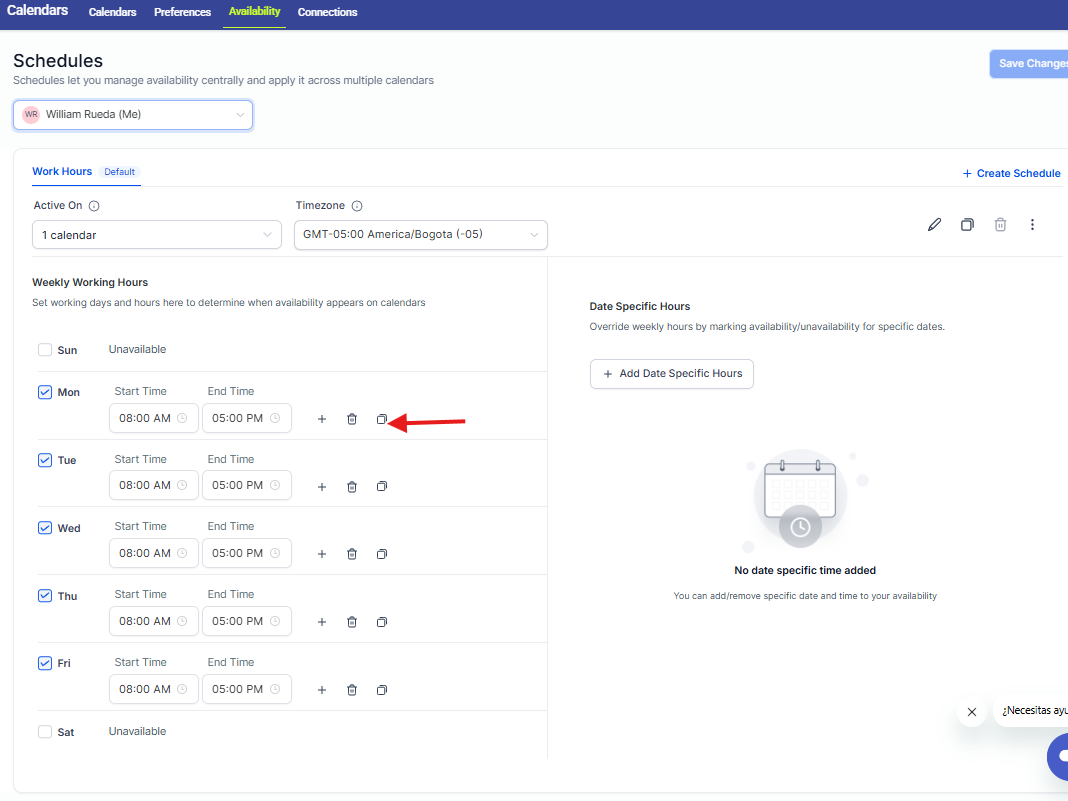Click the info icon beside Timezone
Viewport: 1068px width, 801px height.
(x=357, y=206)
